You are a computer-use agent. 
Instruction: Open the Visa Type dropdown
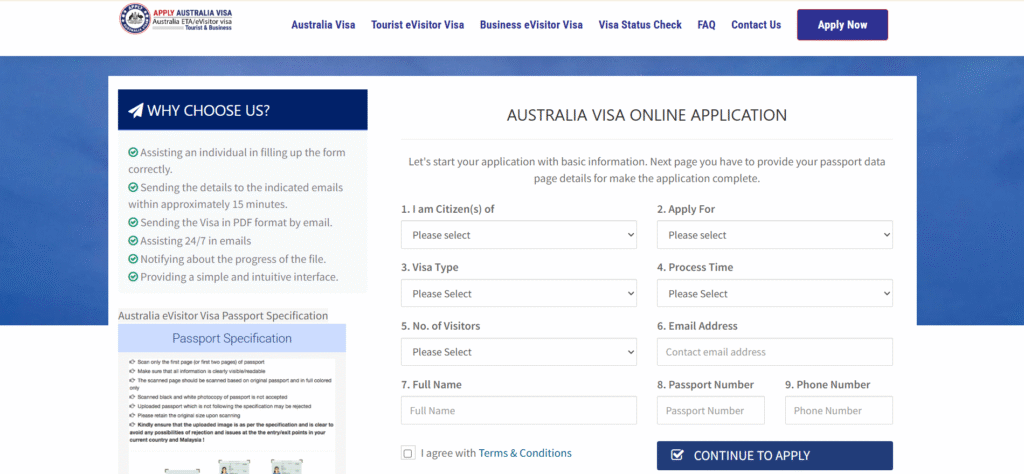[519, 294]
